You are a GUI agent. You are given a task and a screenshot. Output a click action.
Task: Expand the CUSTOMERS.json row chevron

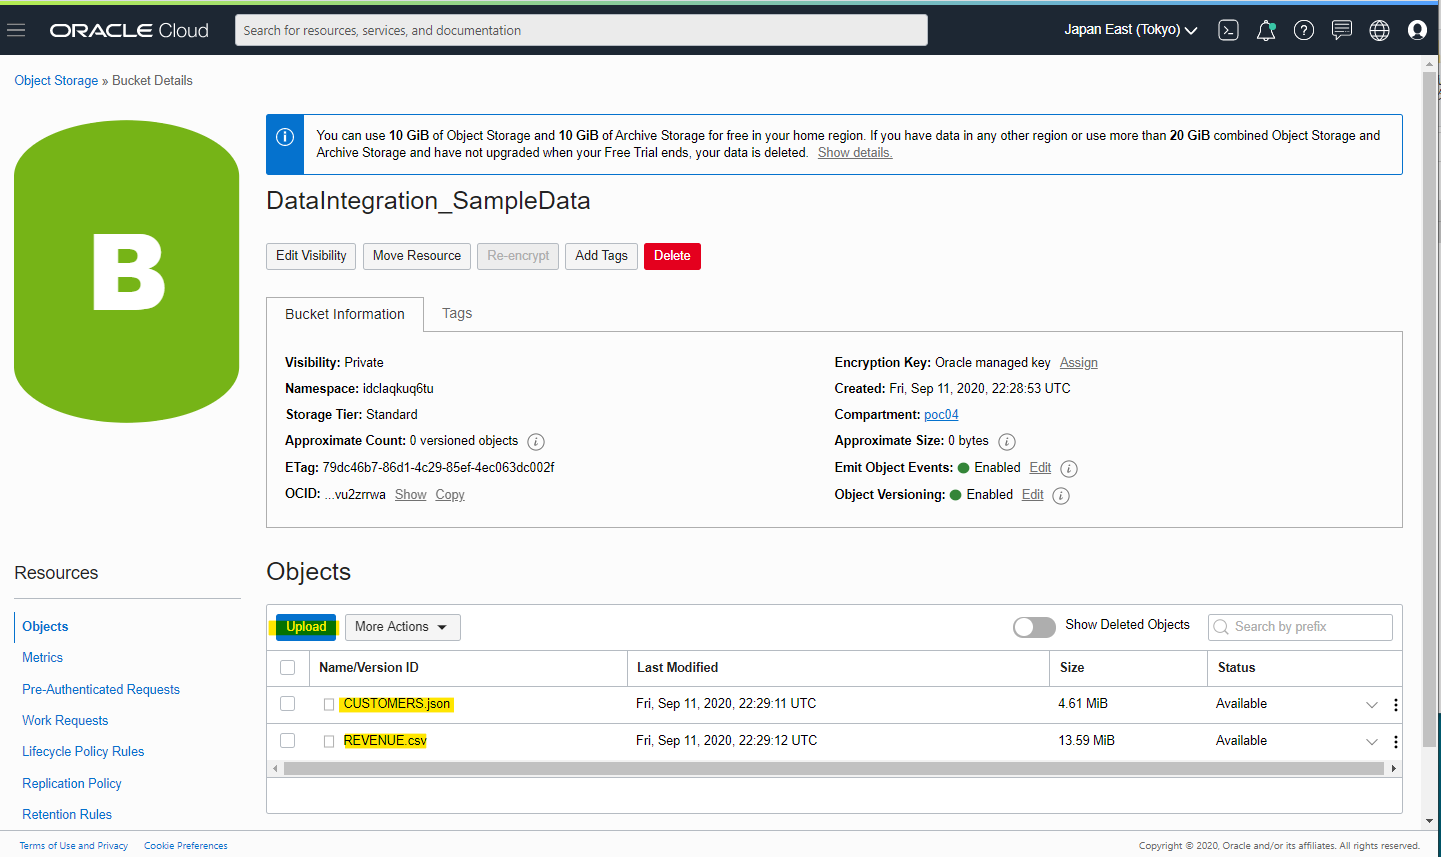coord(1372,704)
